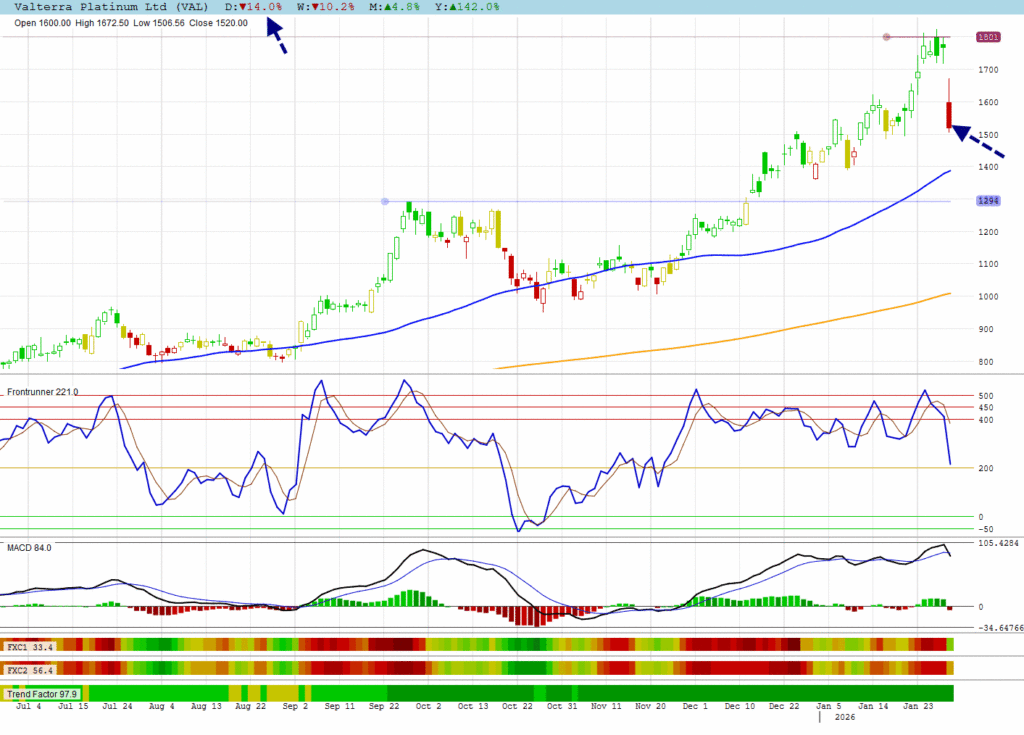Image resolution: width=1024 pixels, height=735 pixels.
Task: Click the FXC1 33.4 label
Action: coord(29,646)
